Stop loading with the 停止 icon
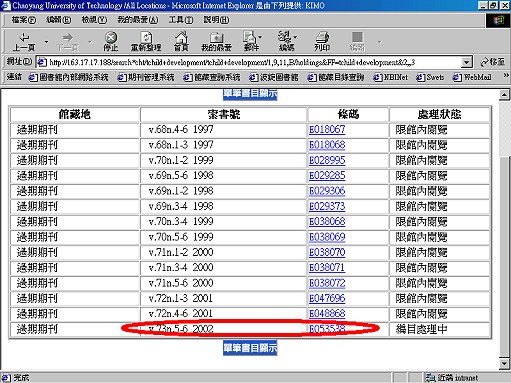 tap(111, 37)
